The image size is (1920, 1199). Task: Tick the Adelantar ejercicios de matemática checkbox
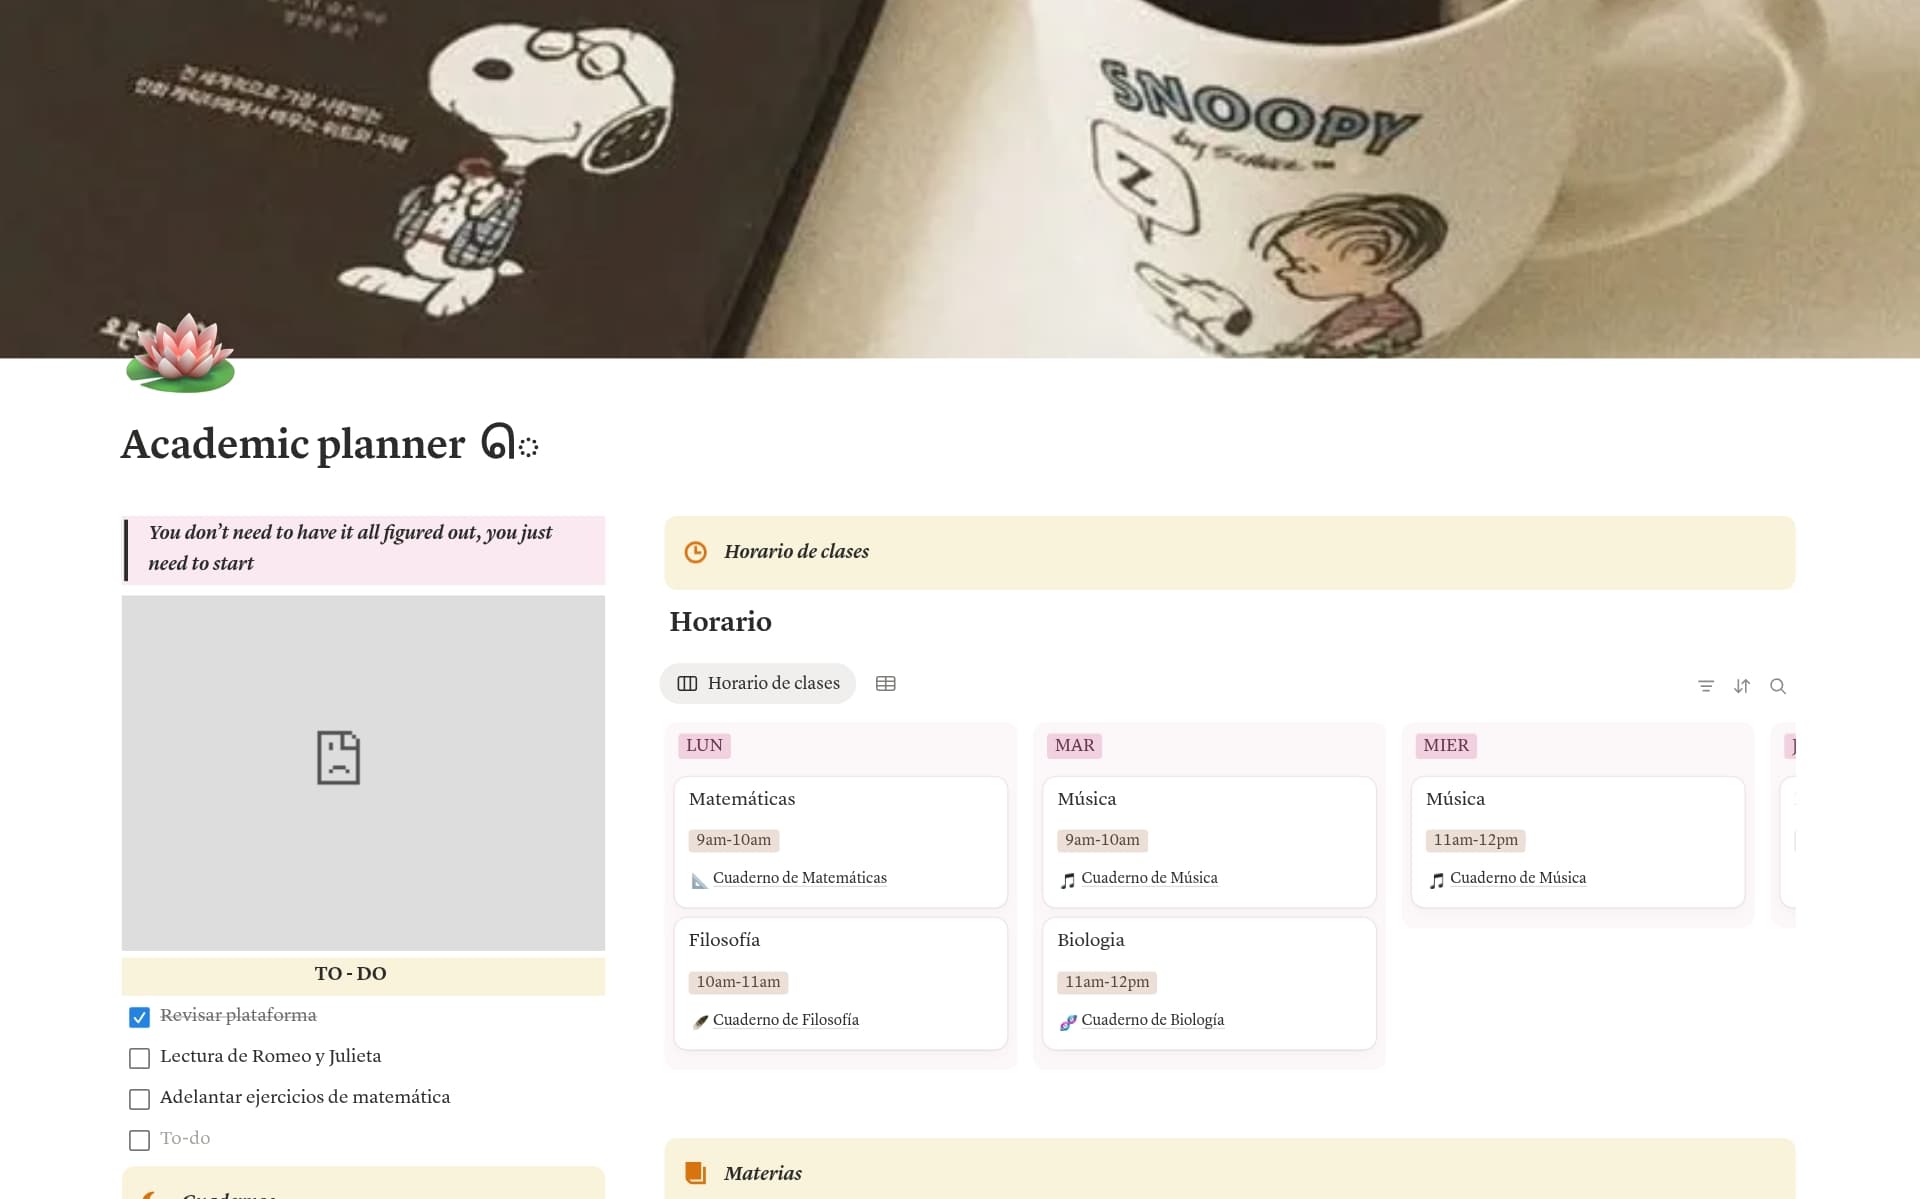coord(139,1099)
